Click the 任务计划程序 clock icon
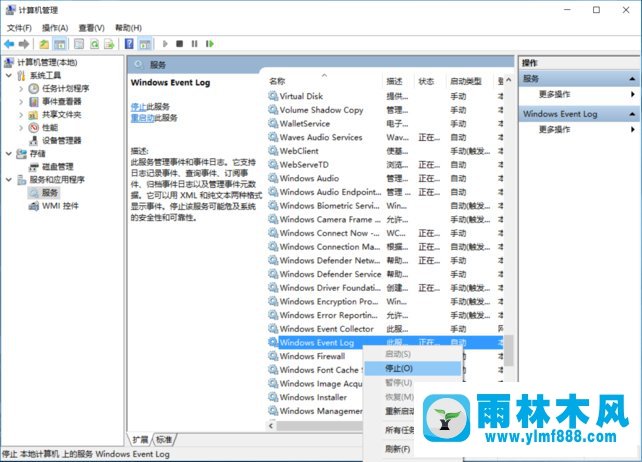This screenshot has width=642, height=462. pos(34,88)
